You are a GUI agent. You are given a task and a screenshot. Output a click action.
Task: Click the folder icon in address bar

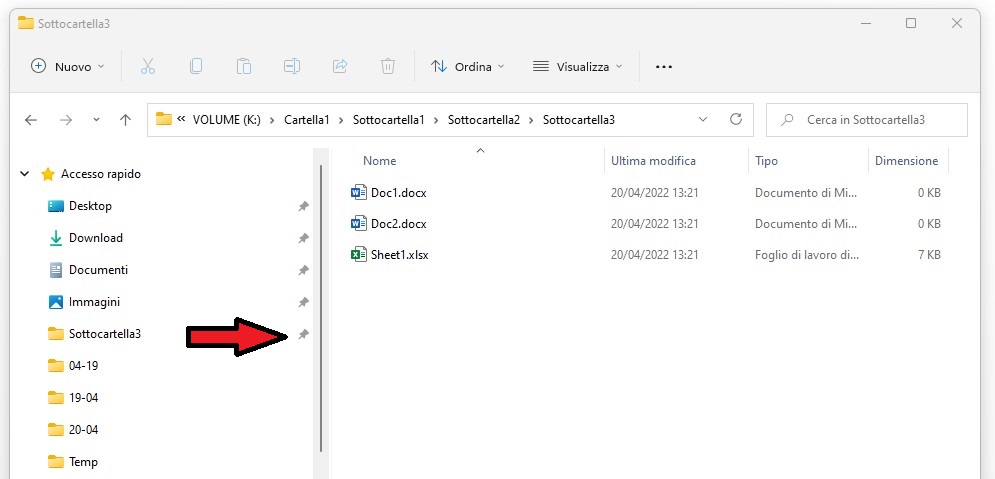[164, 119]
